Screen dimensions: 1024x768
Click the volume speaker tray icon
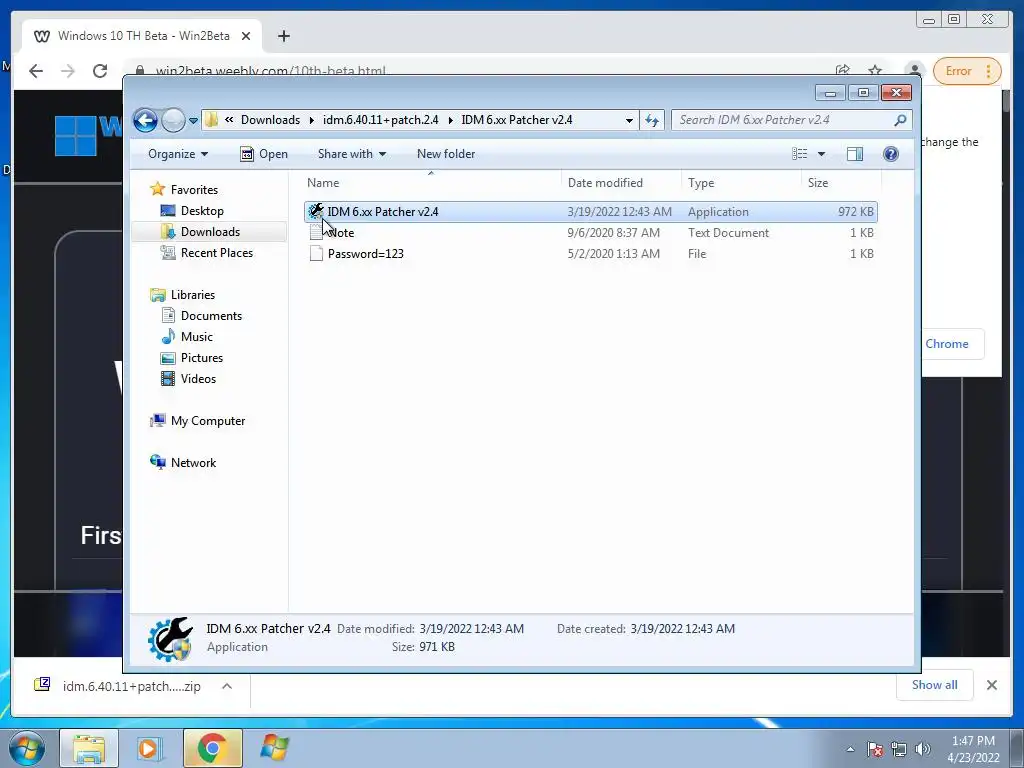923,749
